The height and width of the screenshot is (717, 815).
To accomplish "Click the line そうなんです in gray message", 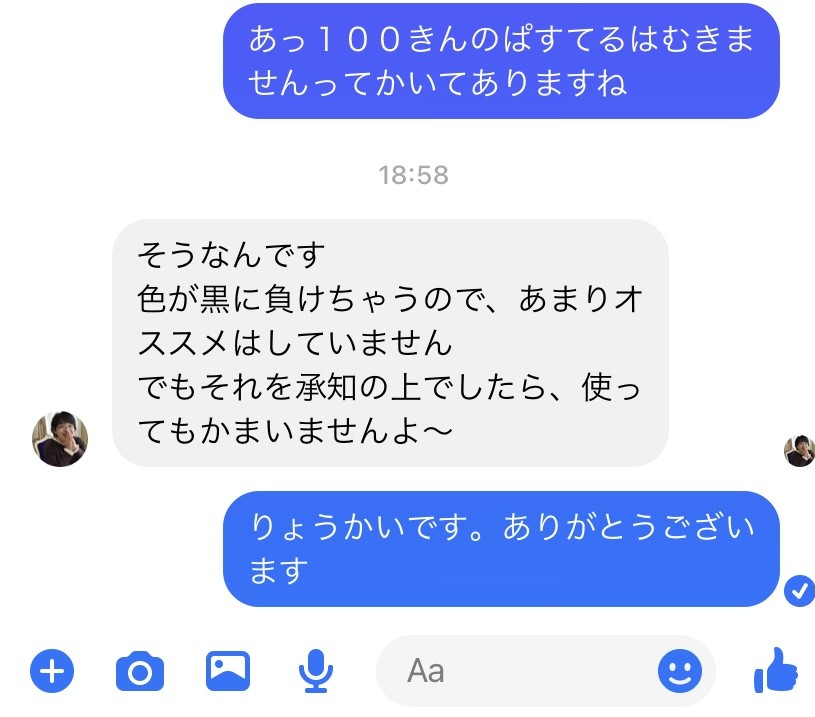I will [x=231, y=255].
